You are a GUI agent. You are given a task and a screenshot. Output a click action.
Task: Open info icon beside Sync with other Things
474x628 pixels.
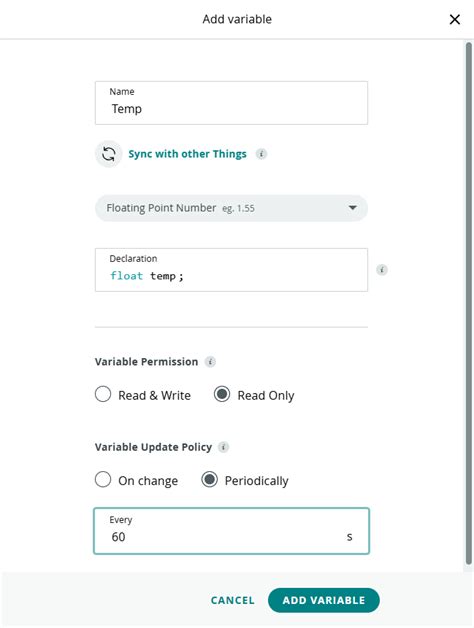[261, 154]
